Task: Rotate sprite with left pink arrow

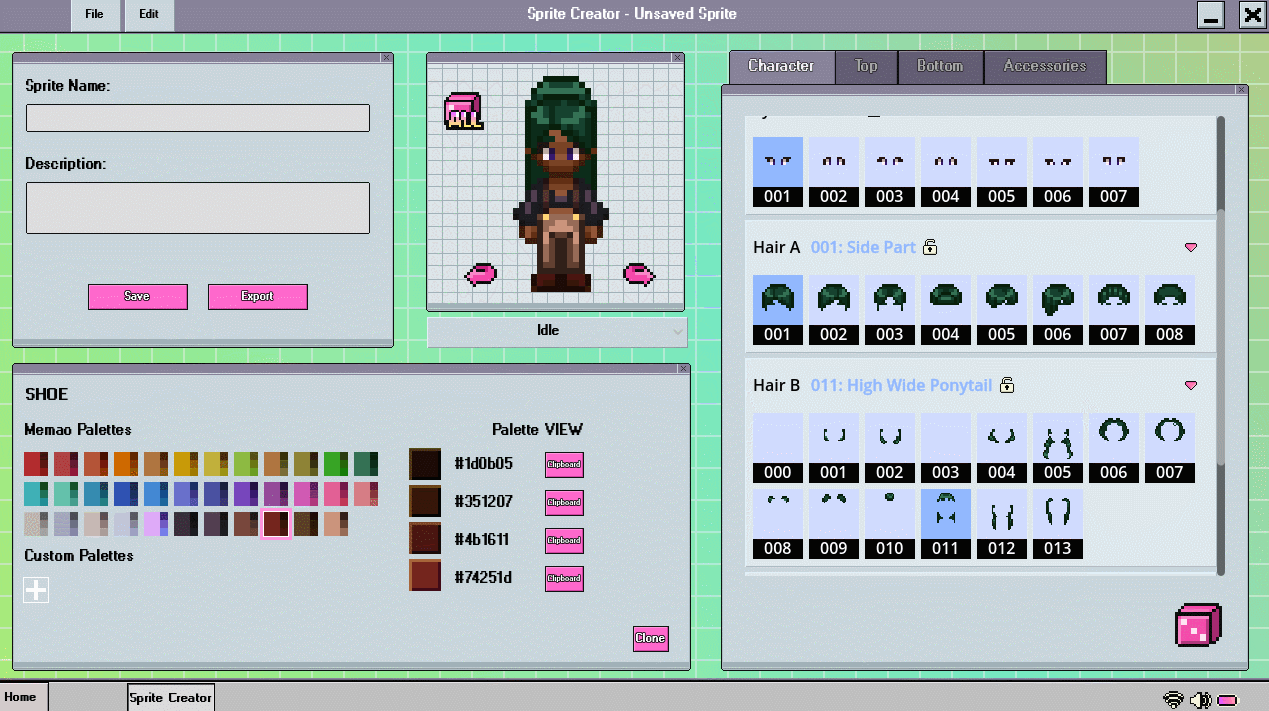Action: [x=481, y=273]
